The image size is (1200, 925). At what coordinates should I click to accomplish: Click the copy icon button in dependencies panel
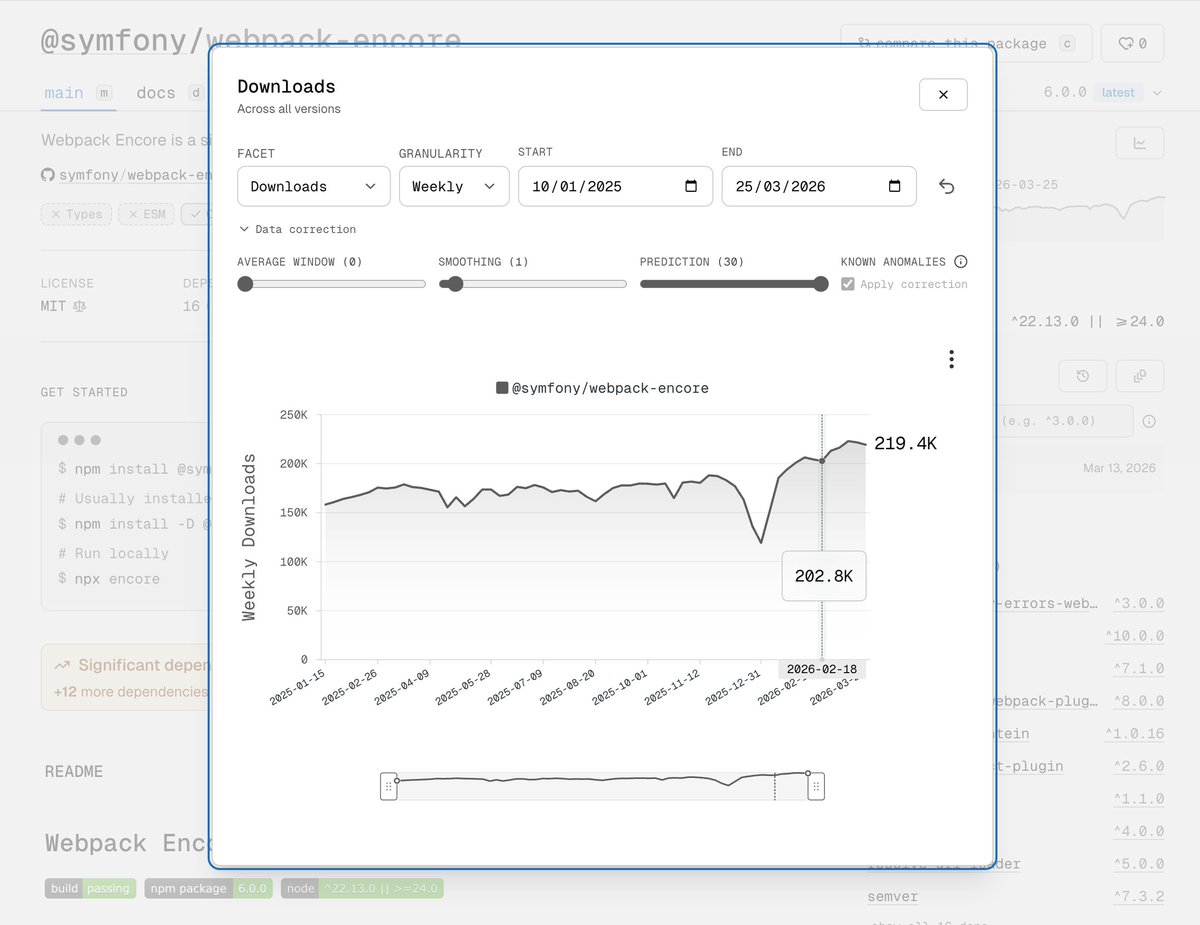point(1140,376)
